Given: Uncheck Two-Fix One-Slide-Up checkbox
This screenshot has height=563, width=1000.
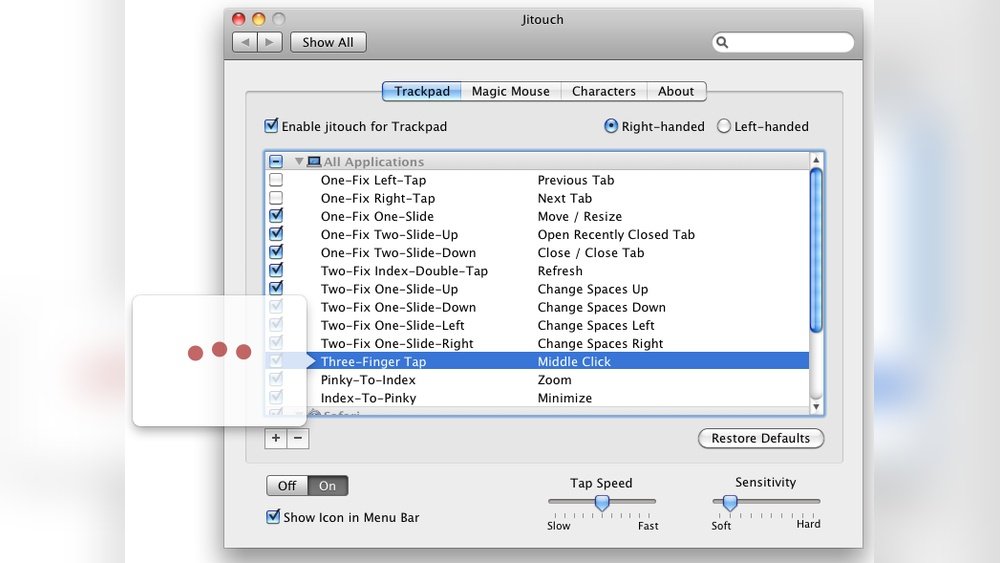Looking at the screenshot, I should (x=276, y=288).
